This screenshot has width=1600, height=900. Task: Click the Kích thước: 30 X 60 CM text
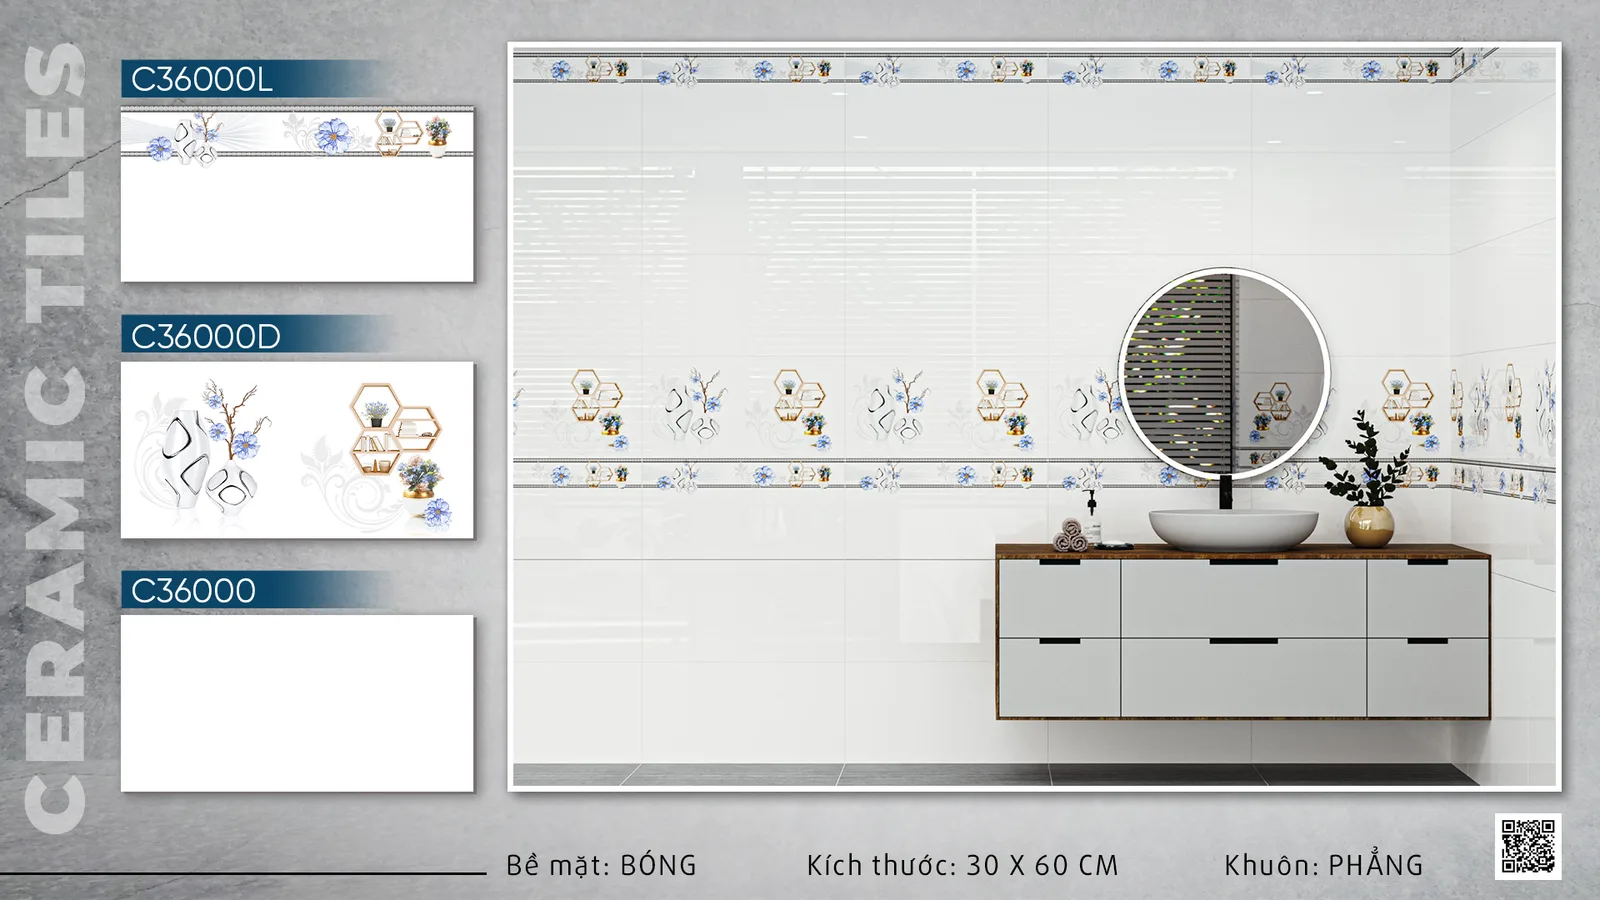tap(962, 865)
